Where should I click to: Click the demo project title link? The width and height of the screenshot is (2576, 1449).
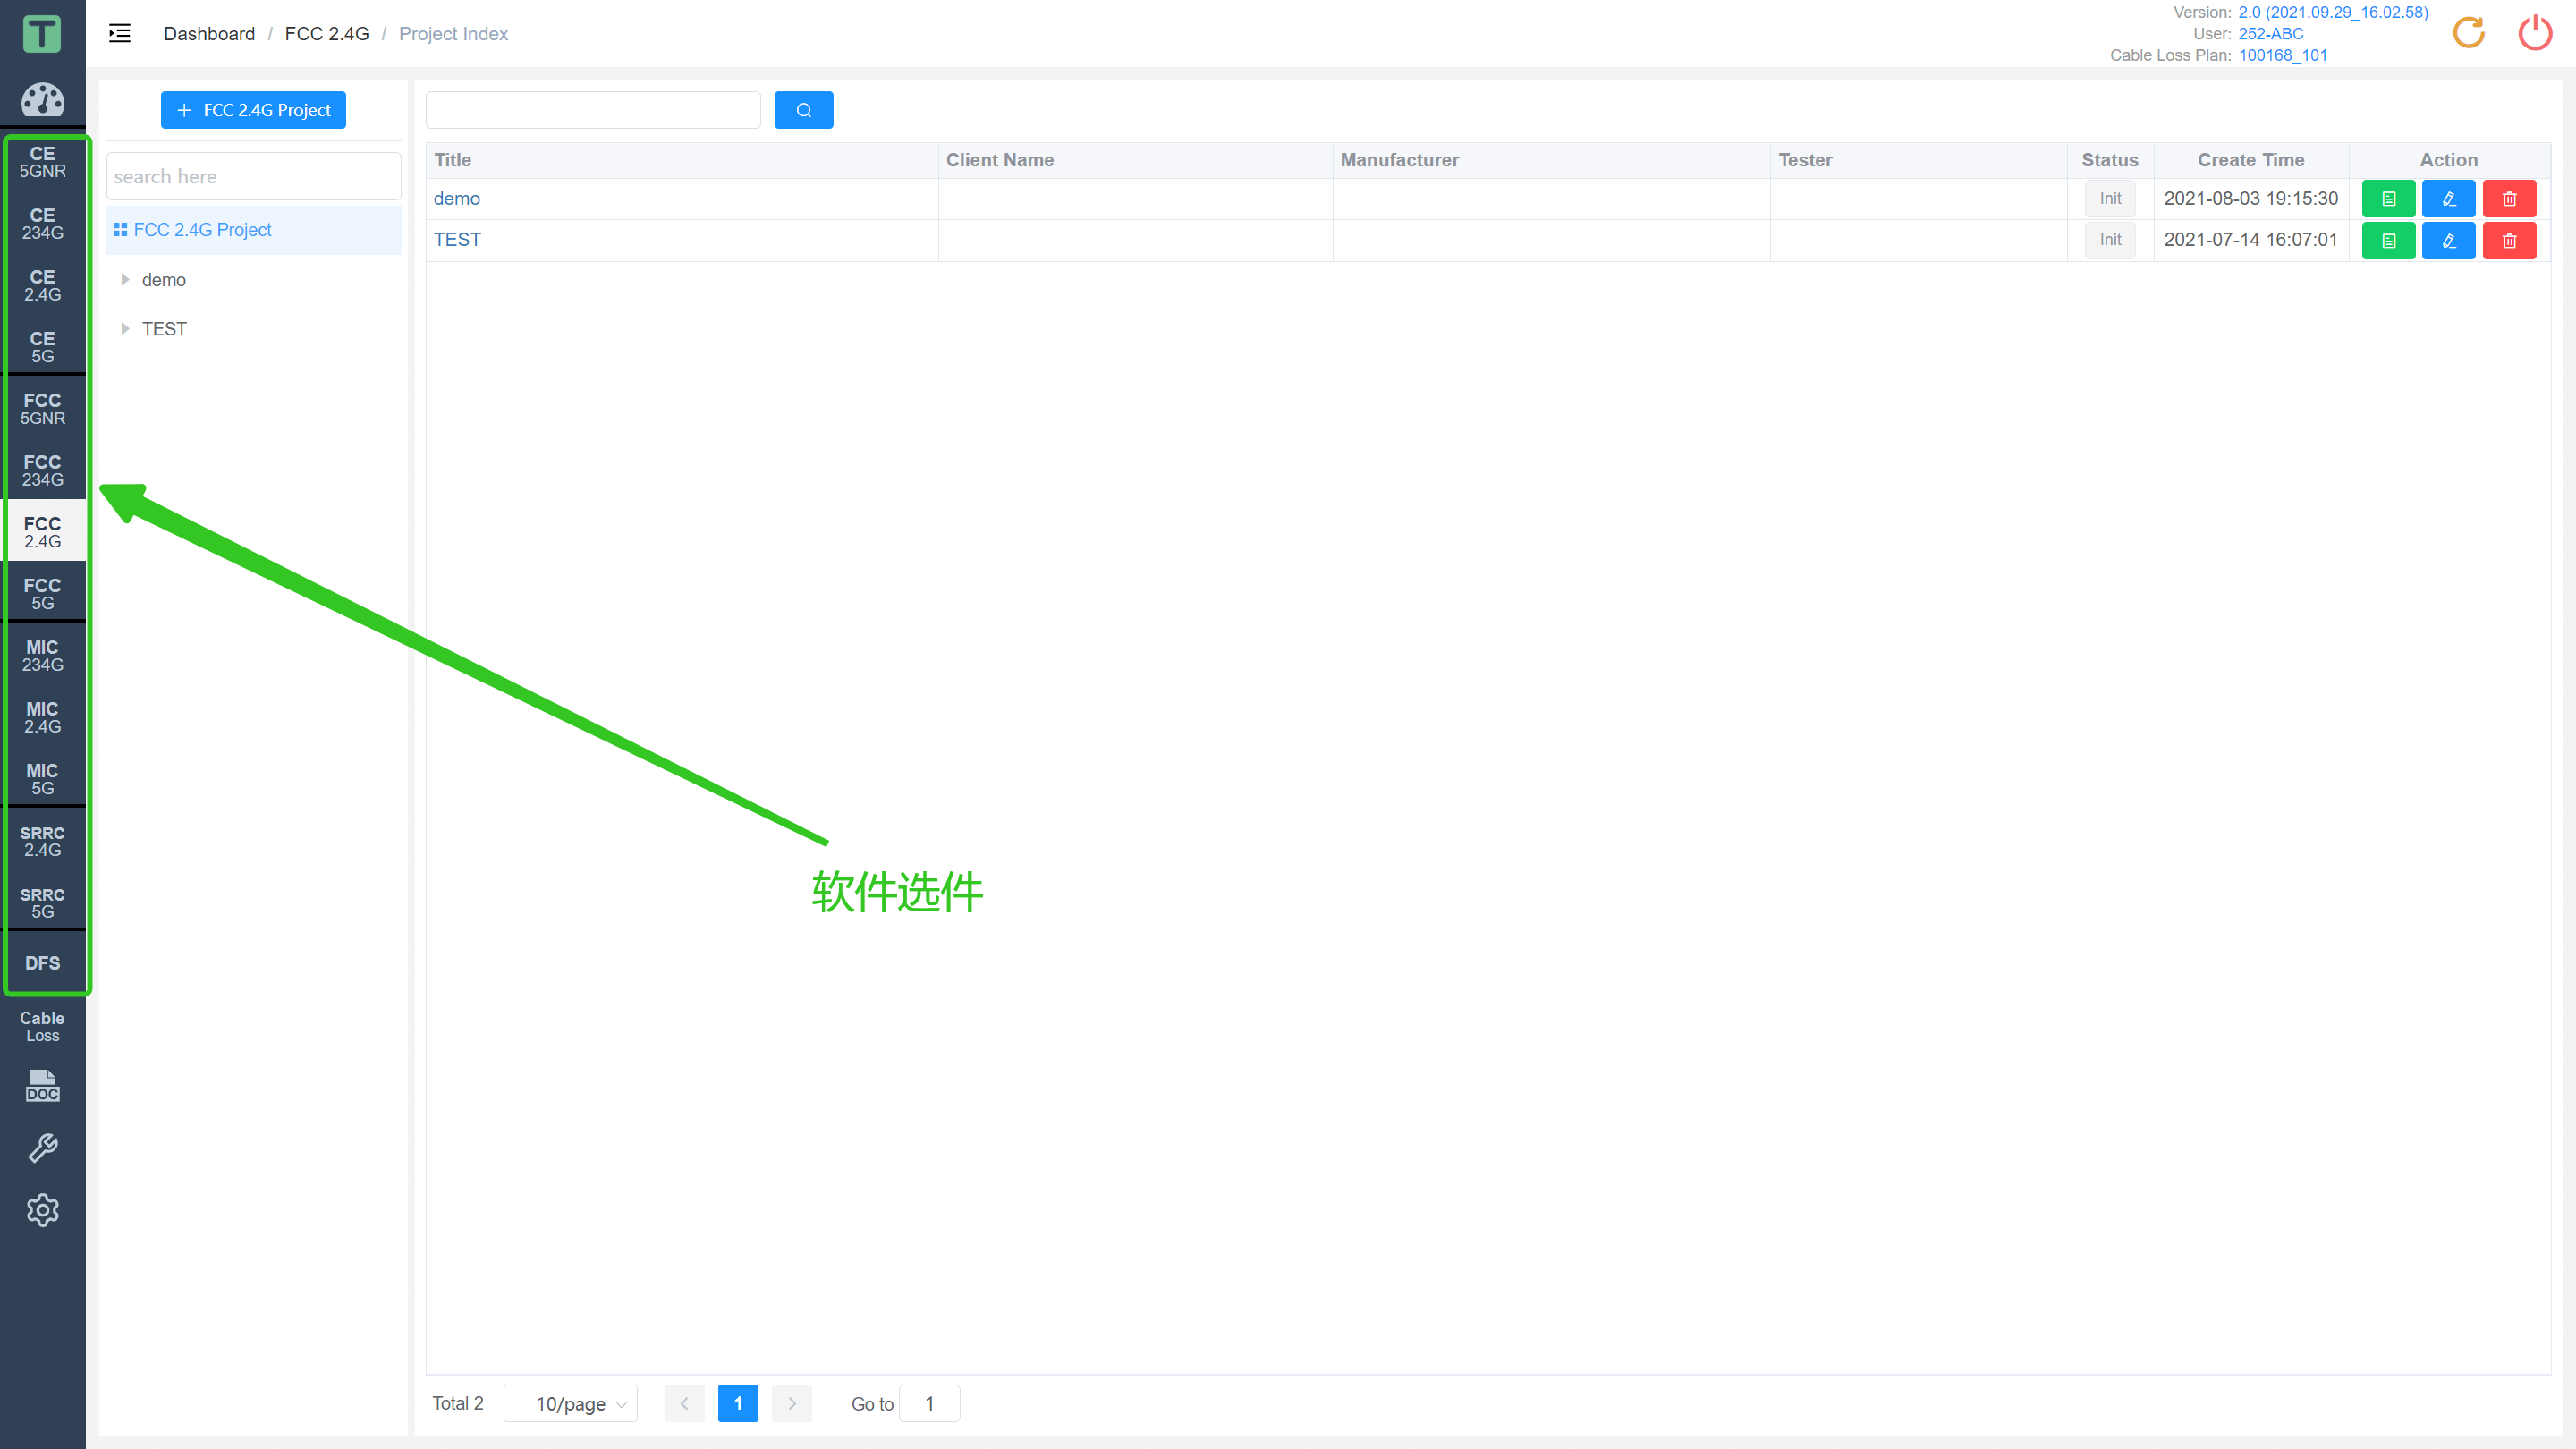[x=456, y=197]
